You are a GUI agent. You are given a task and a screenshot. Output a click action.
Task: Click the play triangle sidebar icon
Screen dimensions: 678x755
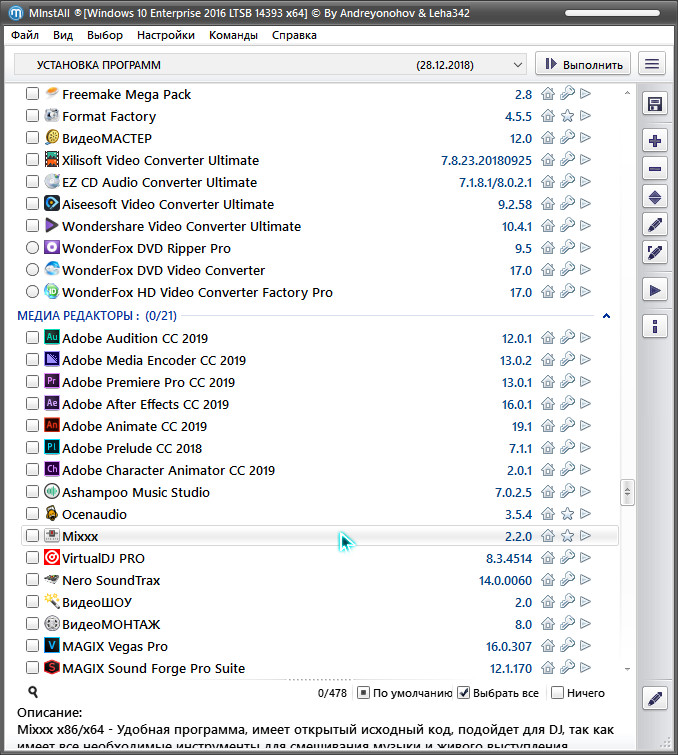pos(655,290)
